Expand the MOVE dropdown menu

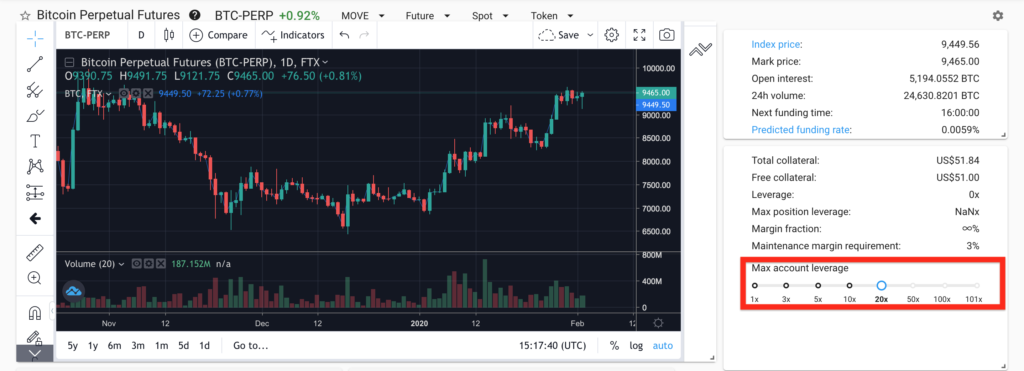(x=363, y=15)
